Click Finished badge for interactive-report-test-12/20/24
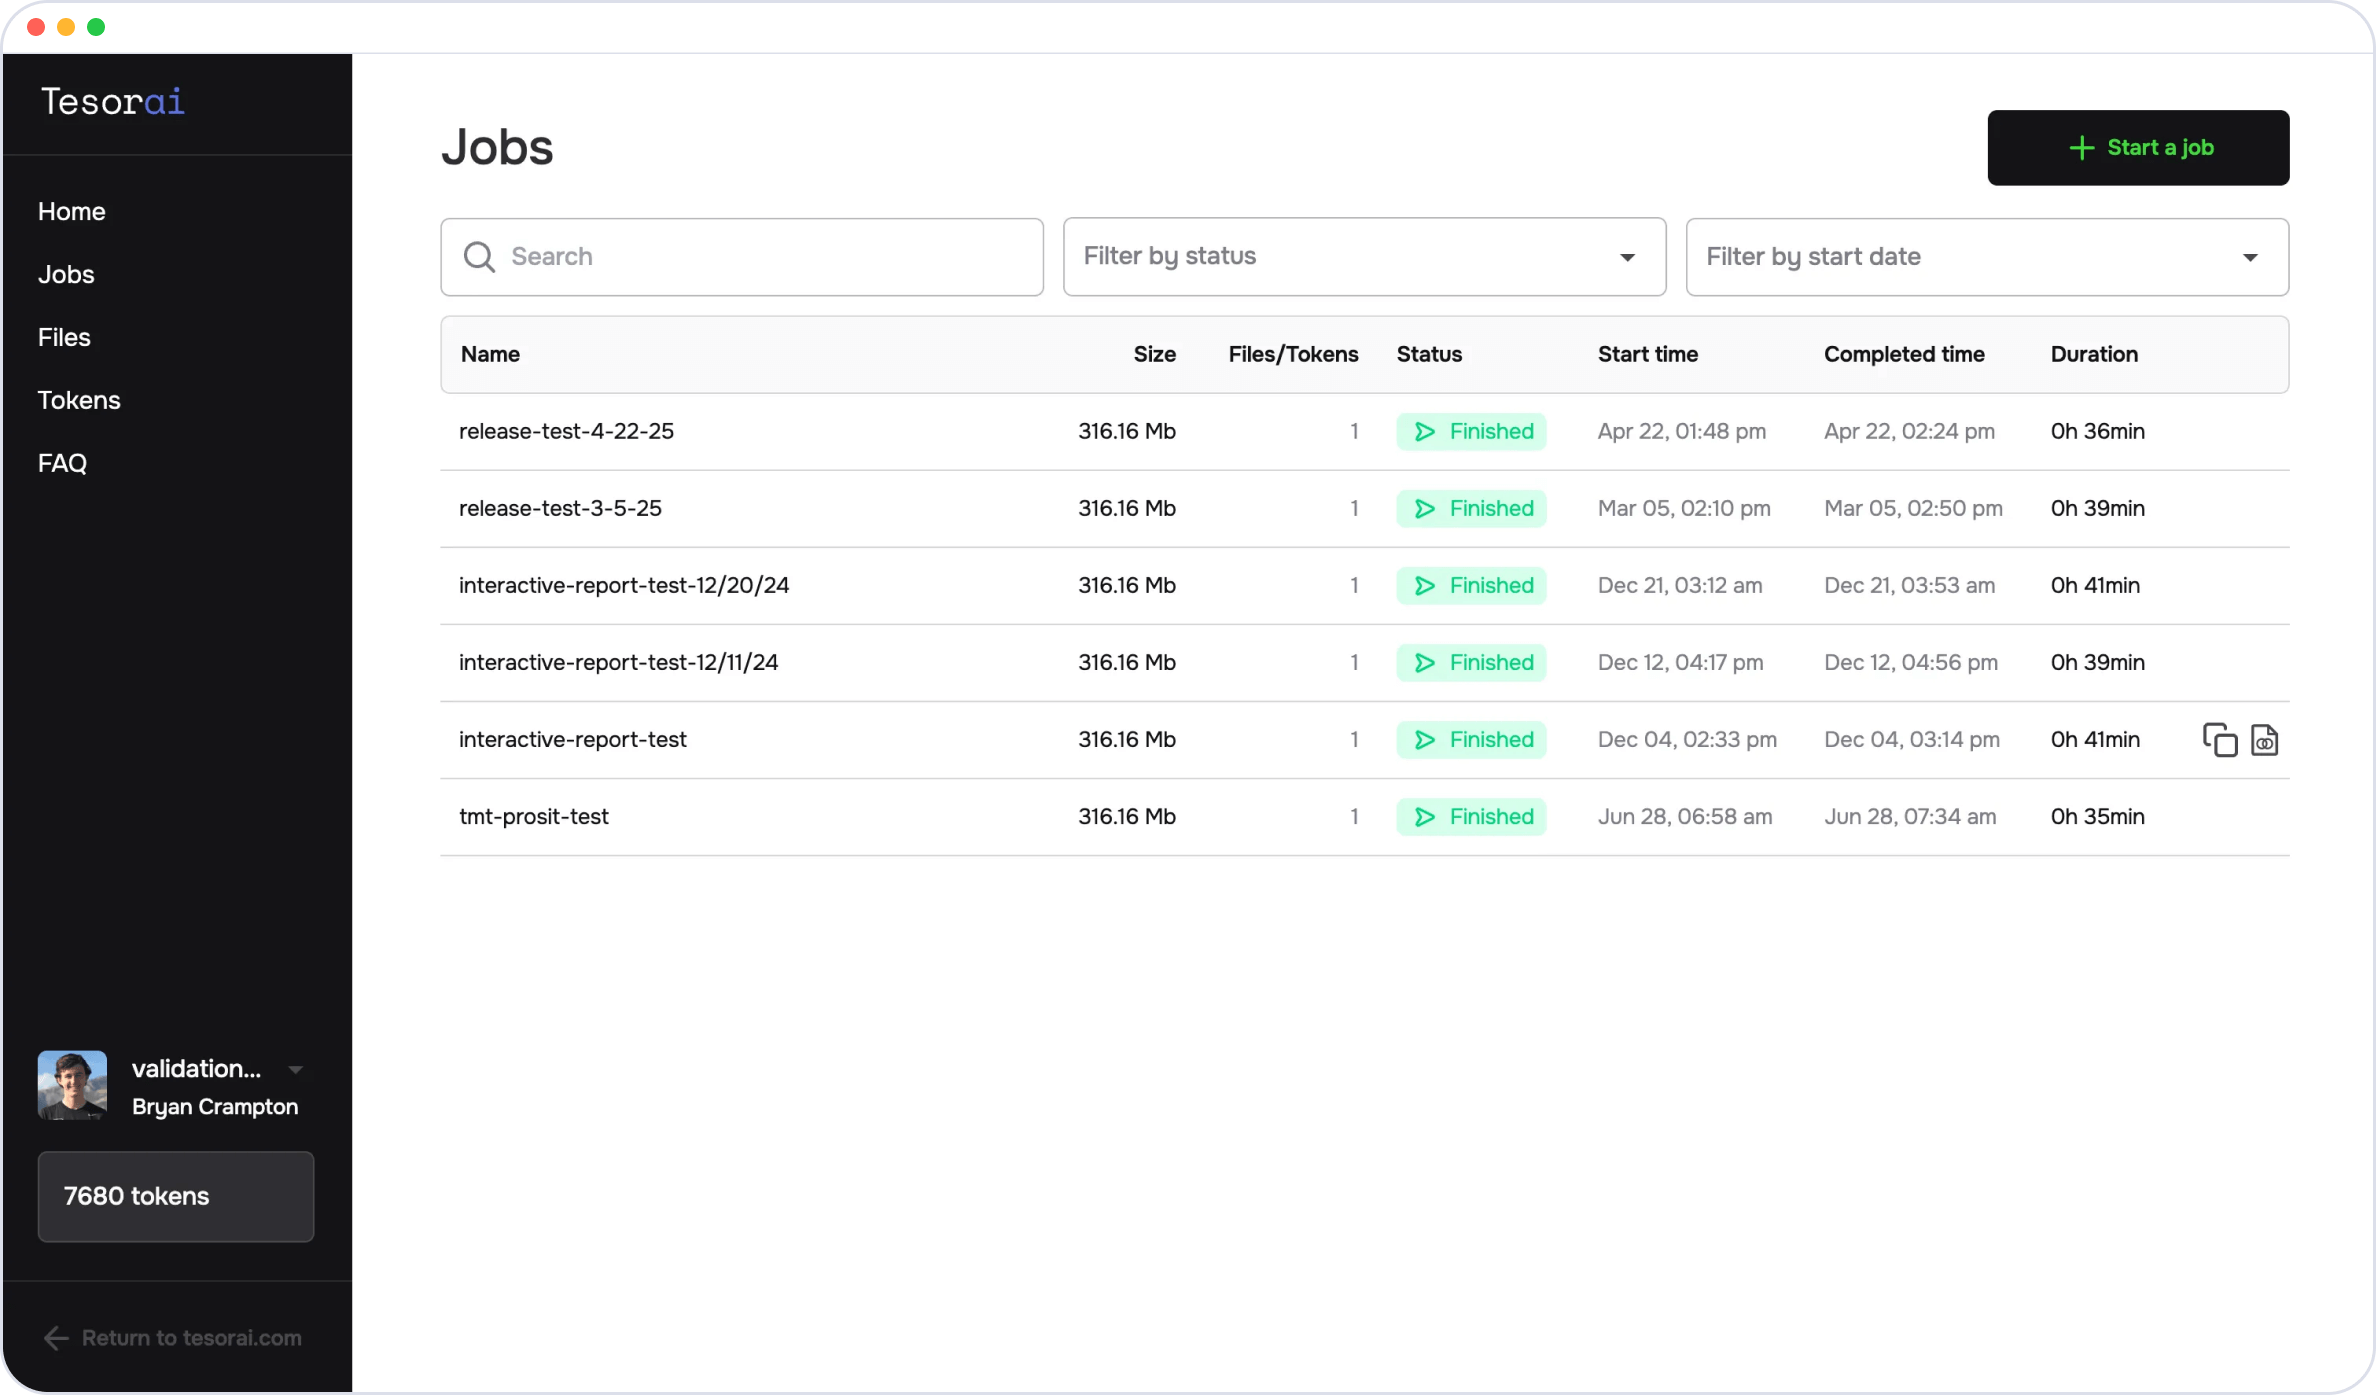2376x1395 pixels. pyautogui.click(x=1471, y=586)
